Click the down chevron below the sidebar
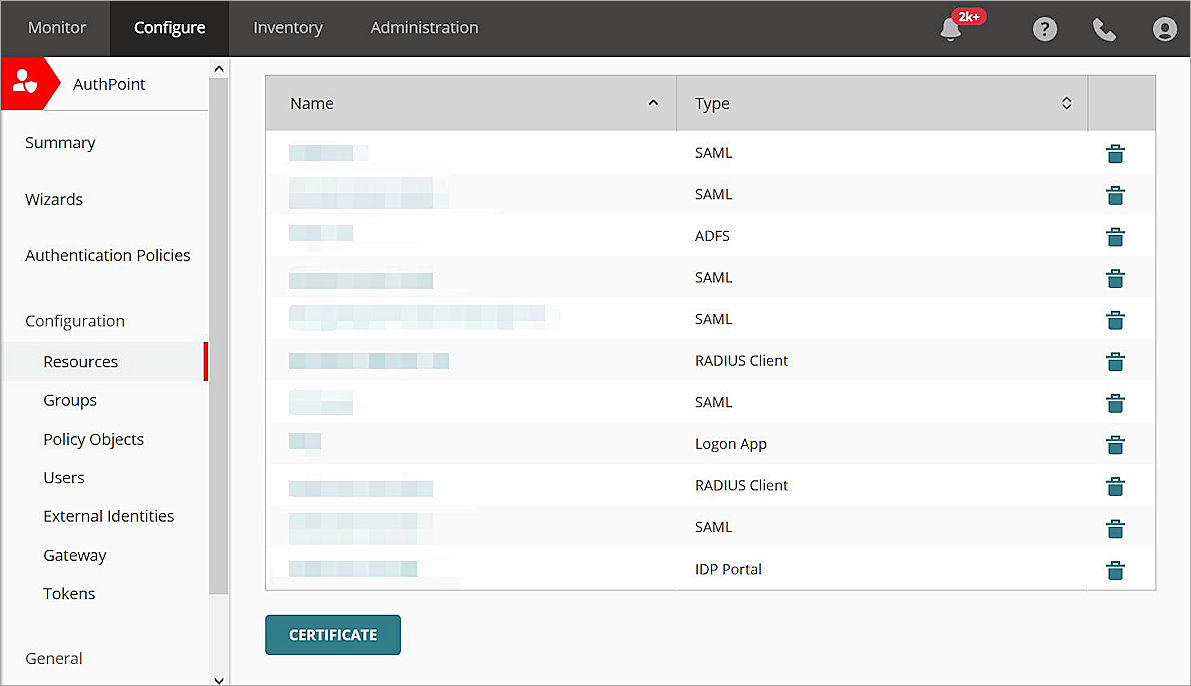The image size is (1191, 686). click(218, 679)
